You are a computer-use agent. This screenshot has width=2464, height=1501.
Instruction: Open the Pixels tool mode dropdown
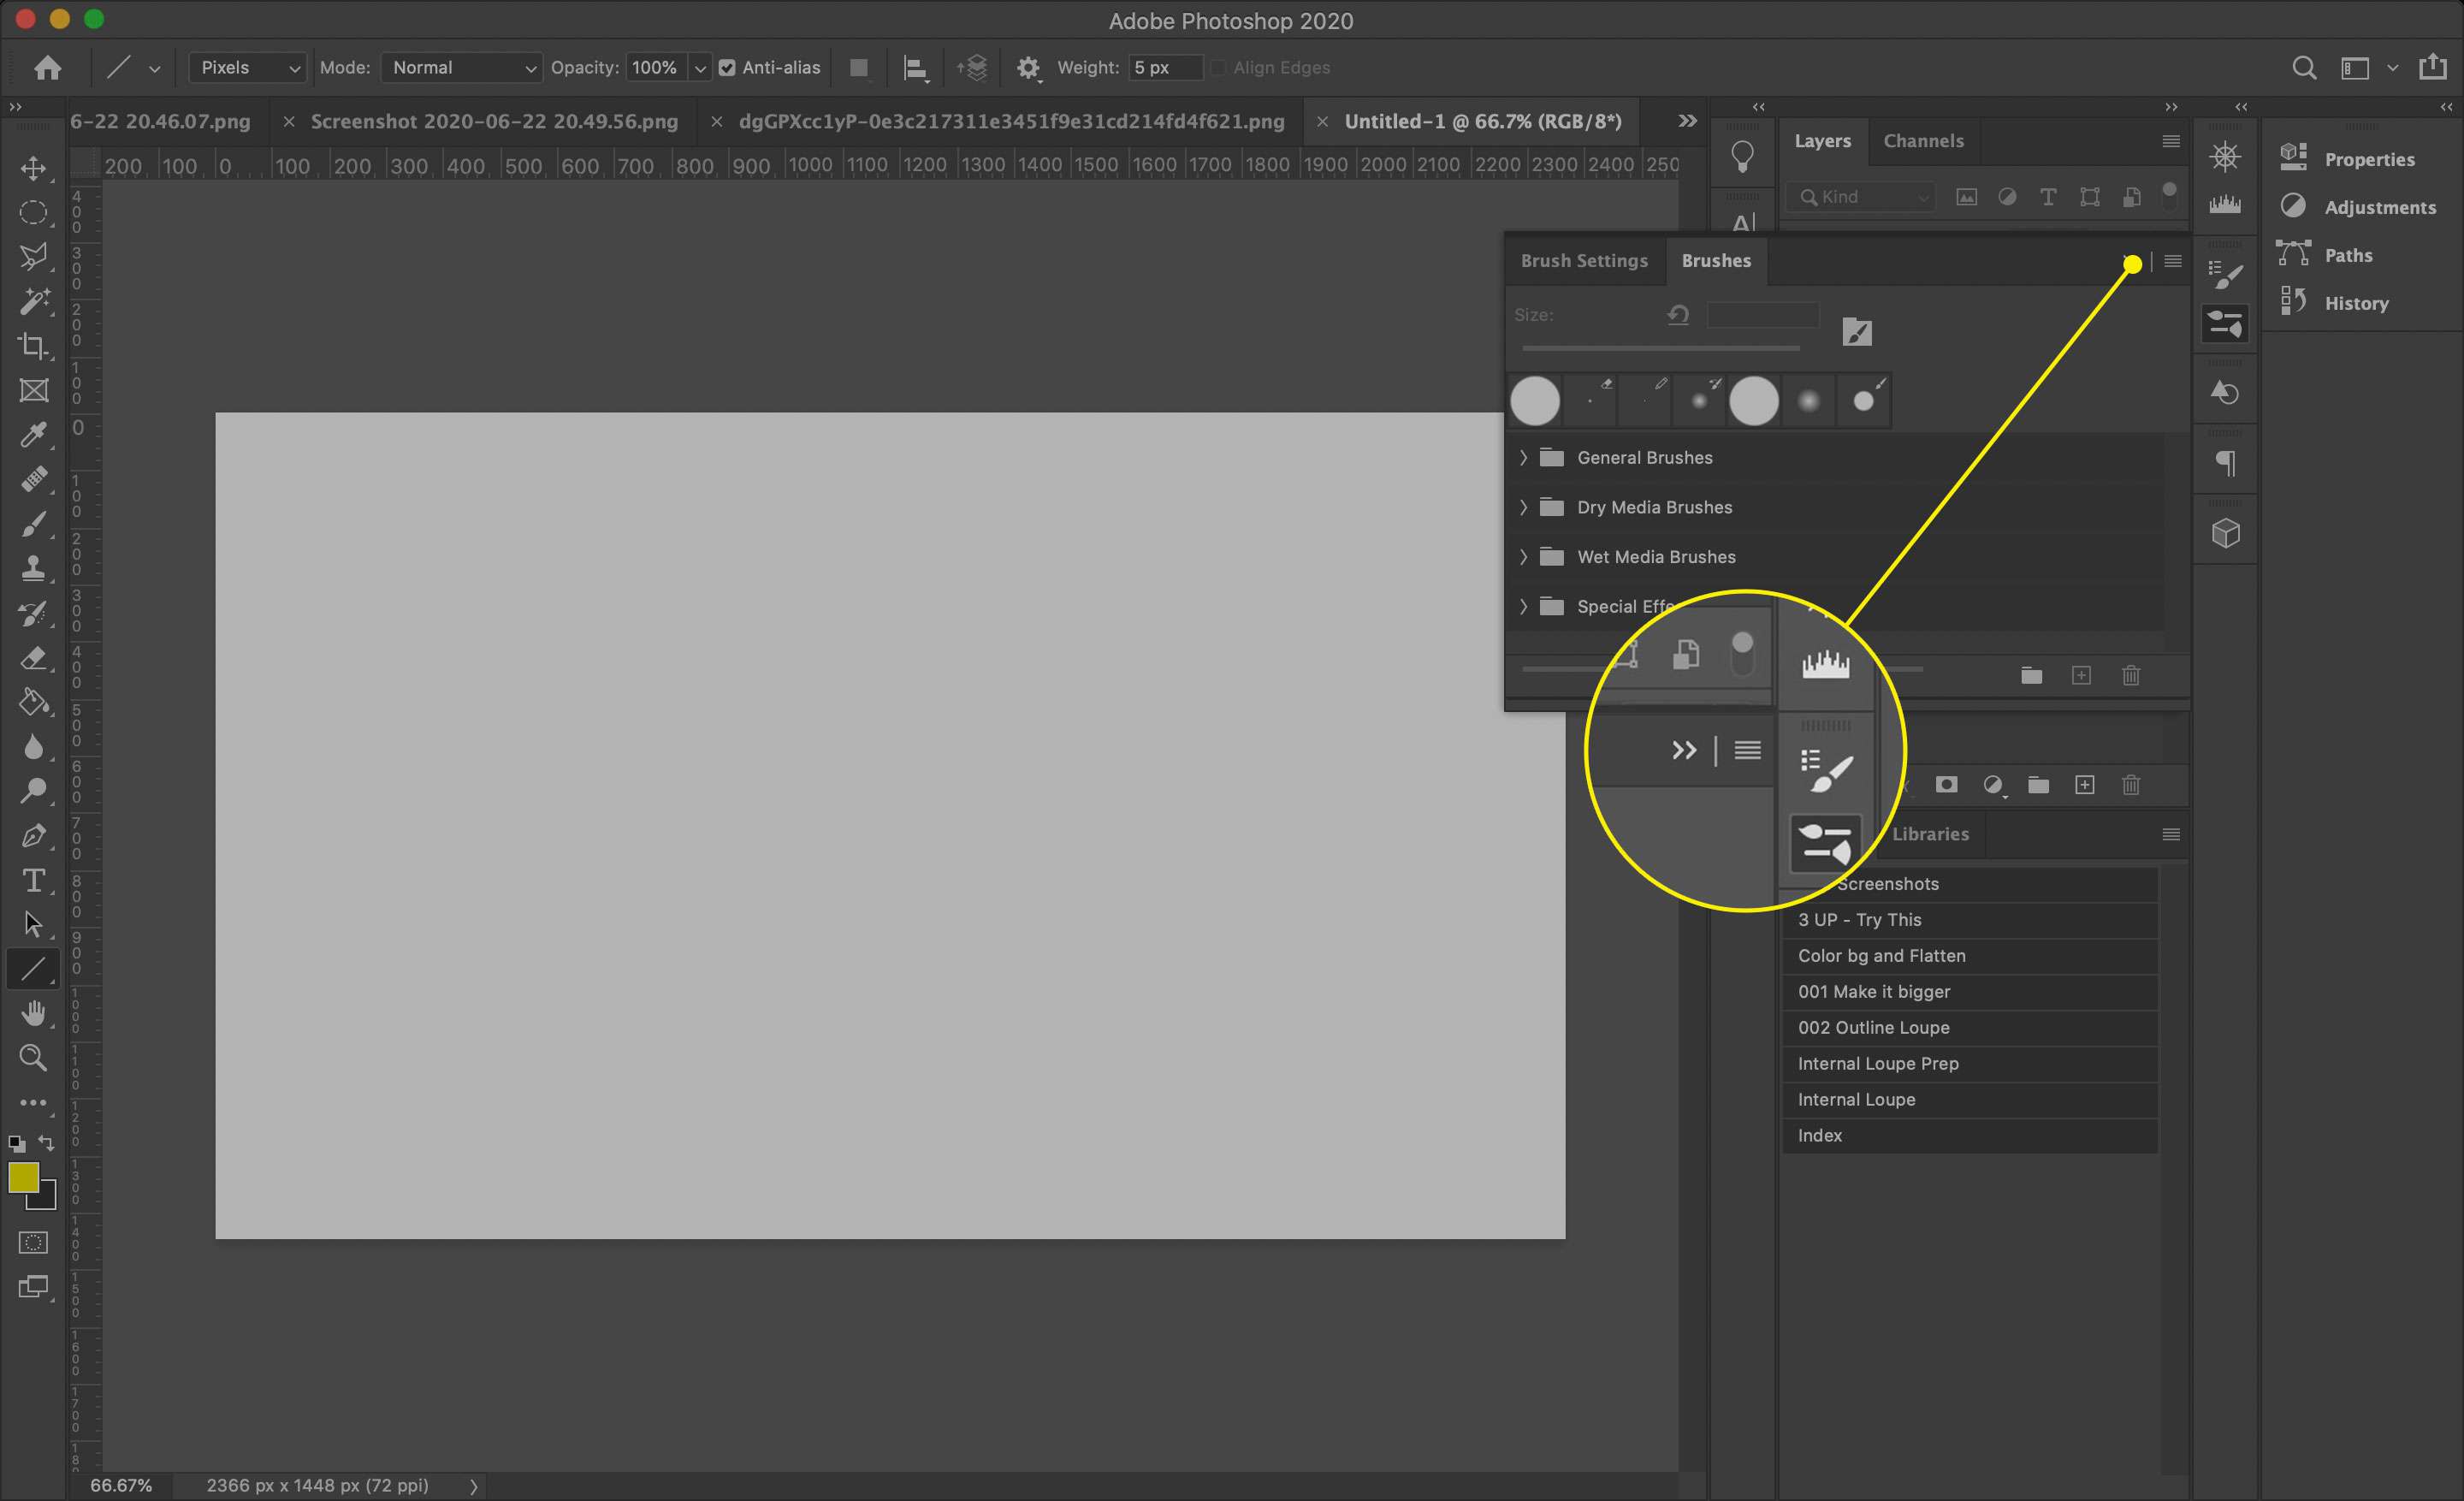[x=247, y=68]
